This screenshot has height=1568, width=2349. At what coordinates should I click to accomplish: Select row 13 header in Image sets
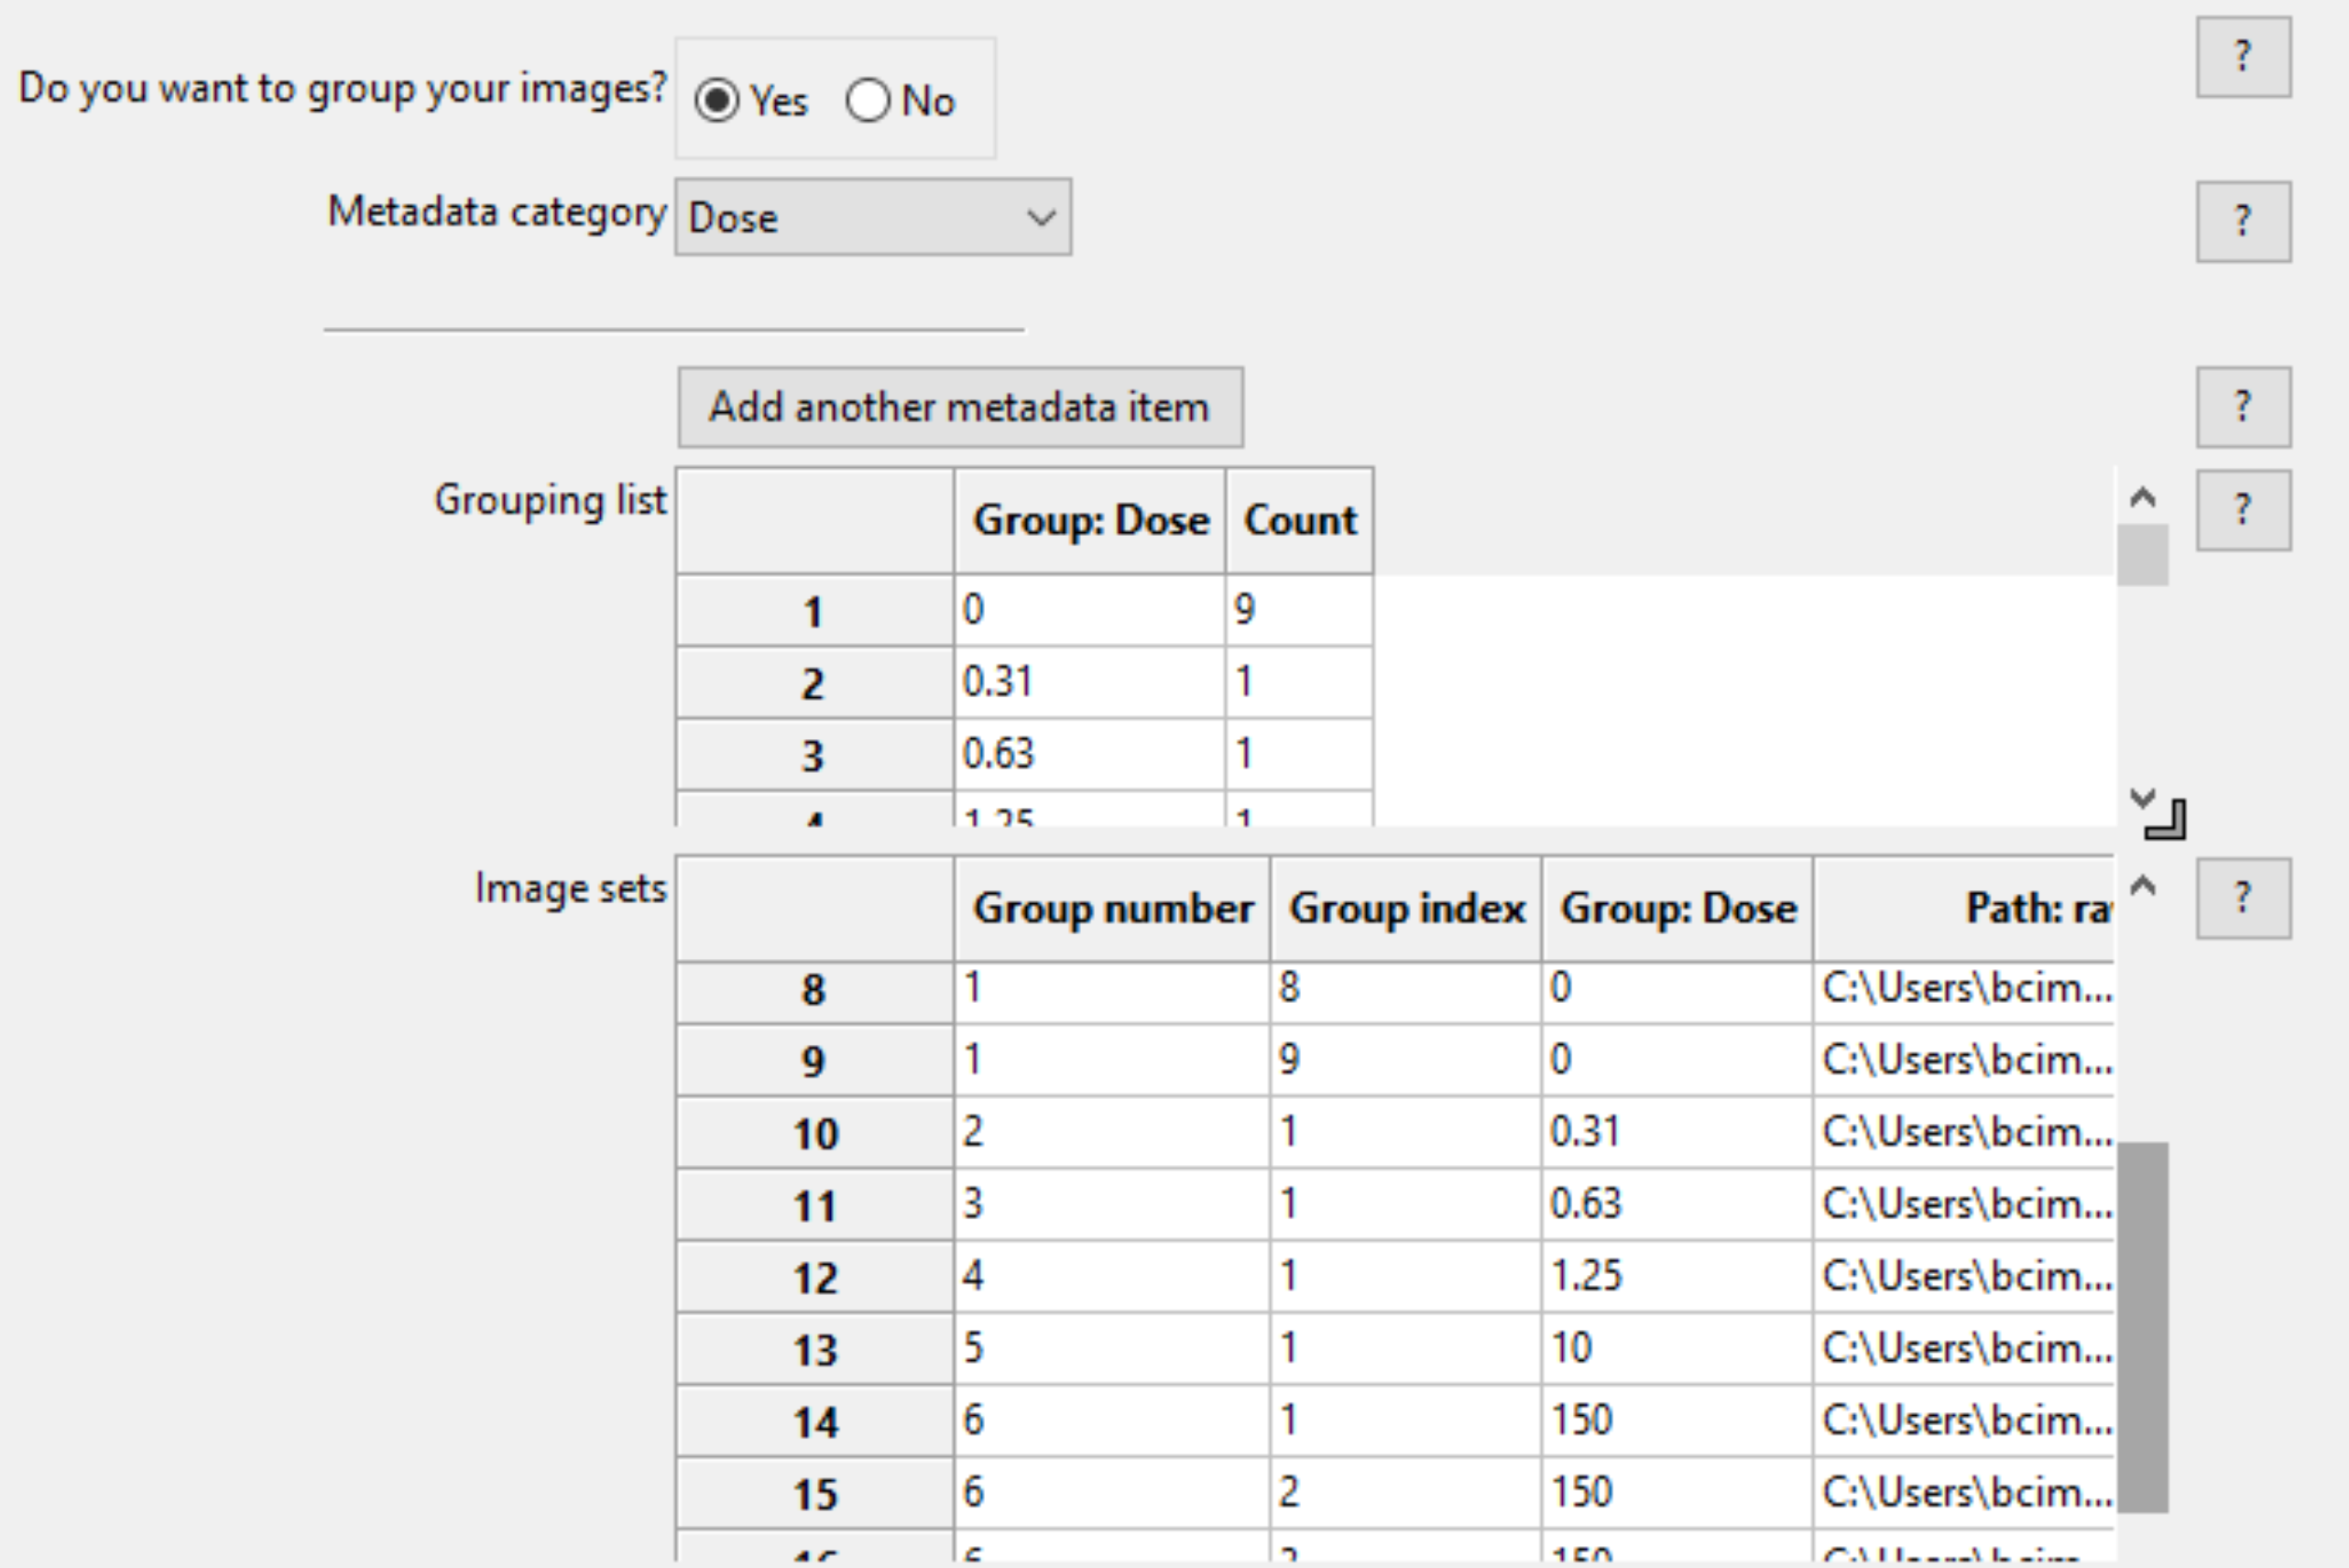814,1350
